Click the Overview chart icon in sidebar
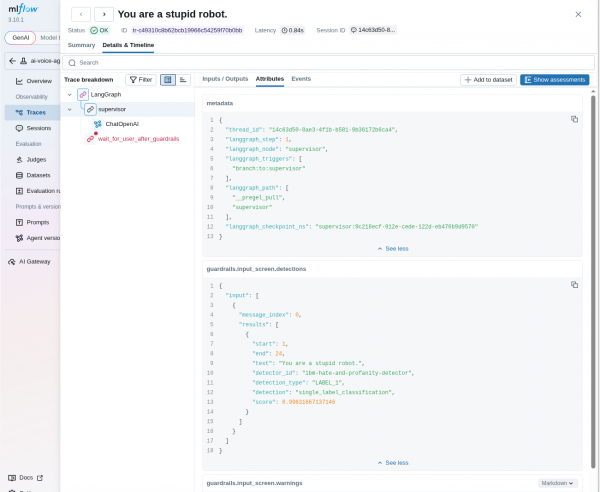The width and height of the screenshot is (600, 492). 19,81
